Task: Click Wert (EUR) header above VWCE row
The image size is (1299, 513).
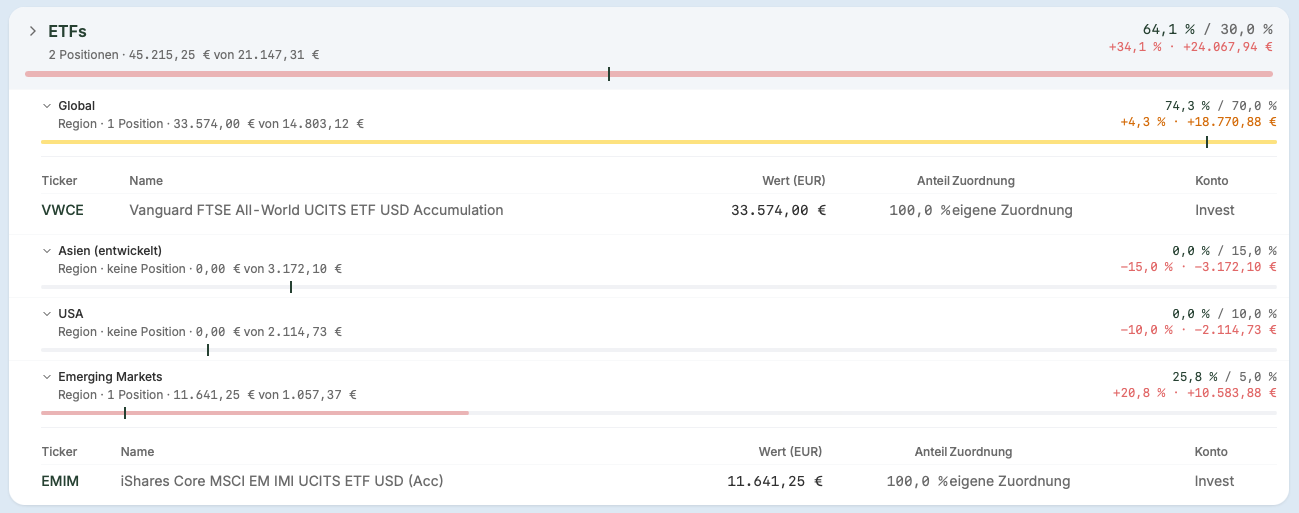Action: 793,181
